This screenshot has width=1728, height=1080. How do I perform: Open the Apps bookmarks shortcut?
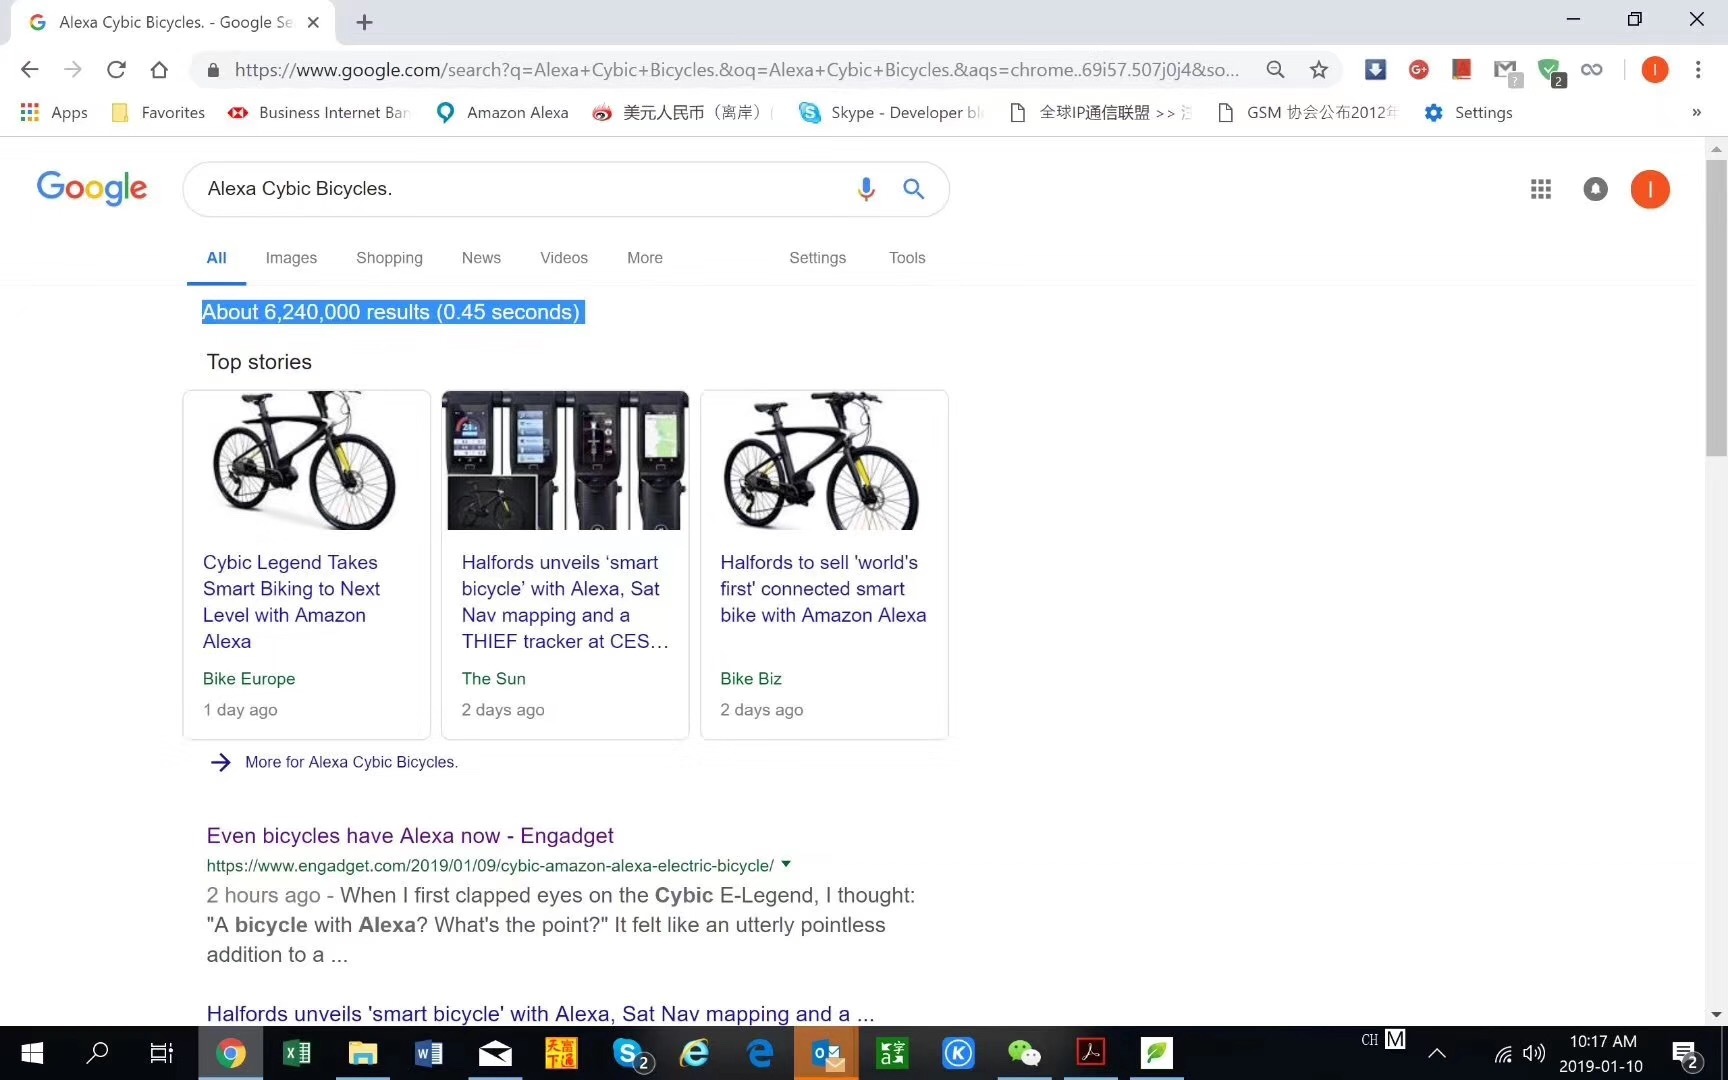coord(55,112)
